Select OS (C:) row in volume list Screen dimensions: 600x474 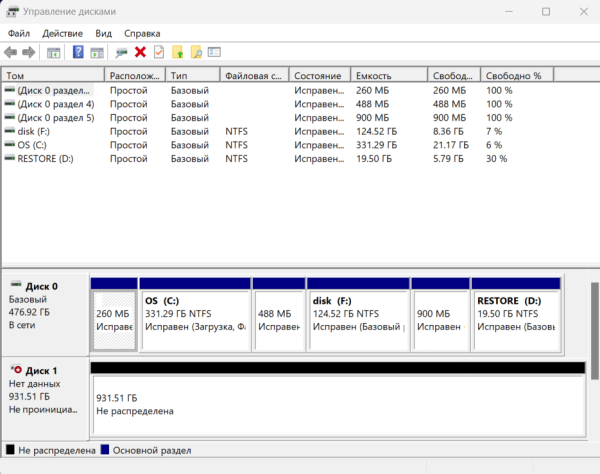click(31, 145)
